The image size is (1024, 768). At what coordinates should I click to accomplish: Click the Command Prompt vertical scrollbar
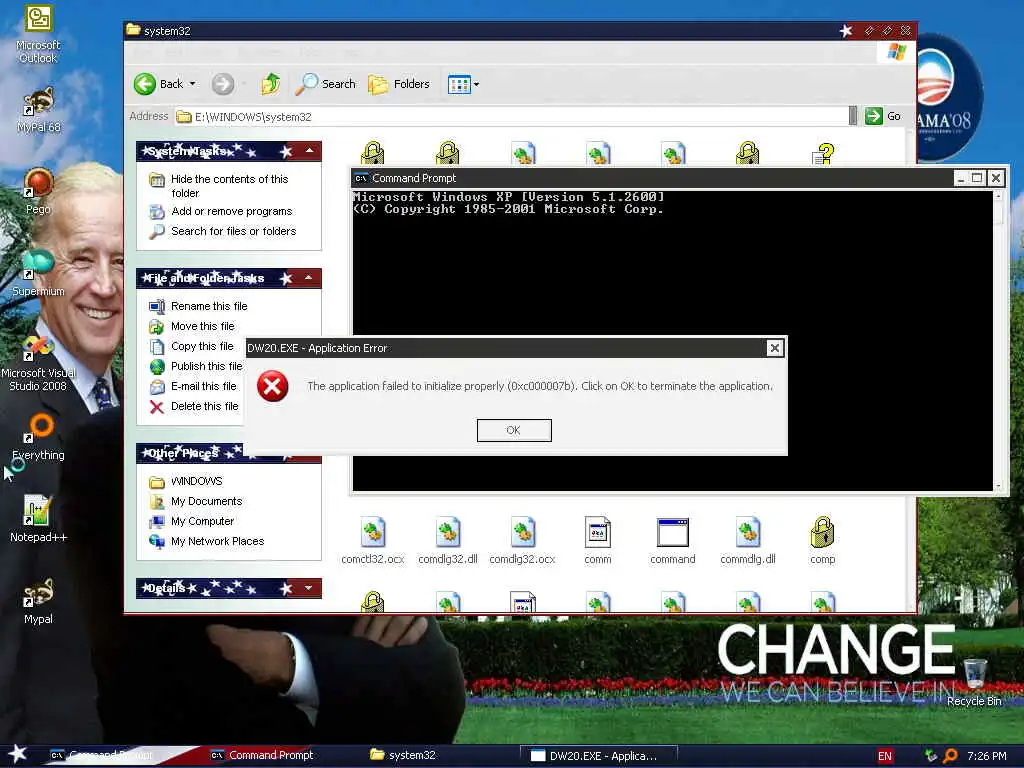(x=998, y=340)
